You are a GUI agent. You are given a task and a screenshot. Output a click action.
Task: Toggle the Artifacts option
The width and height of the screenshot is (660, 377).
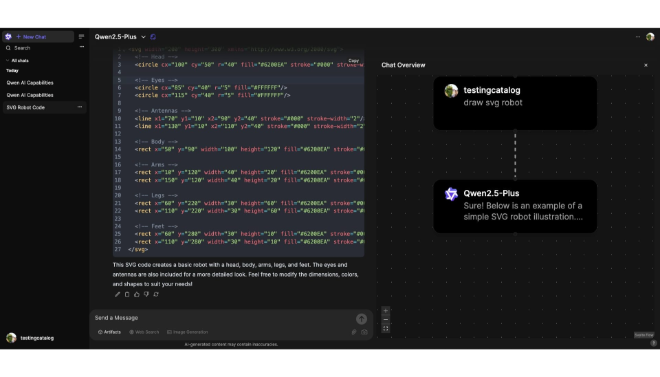click(109, 332)
